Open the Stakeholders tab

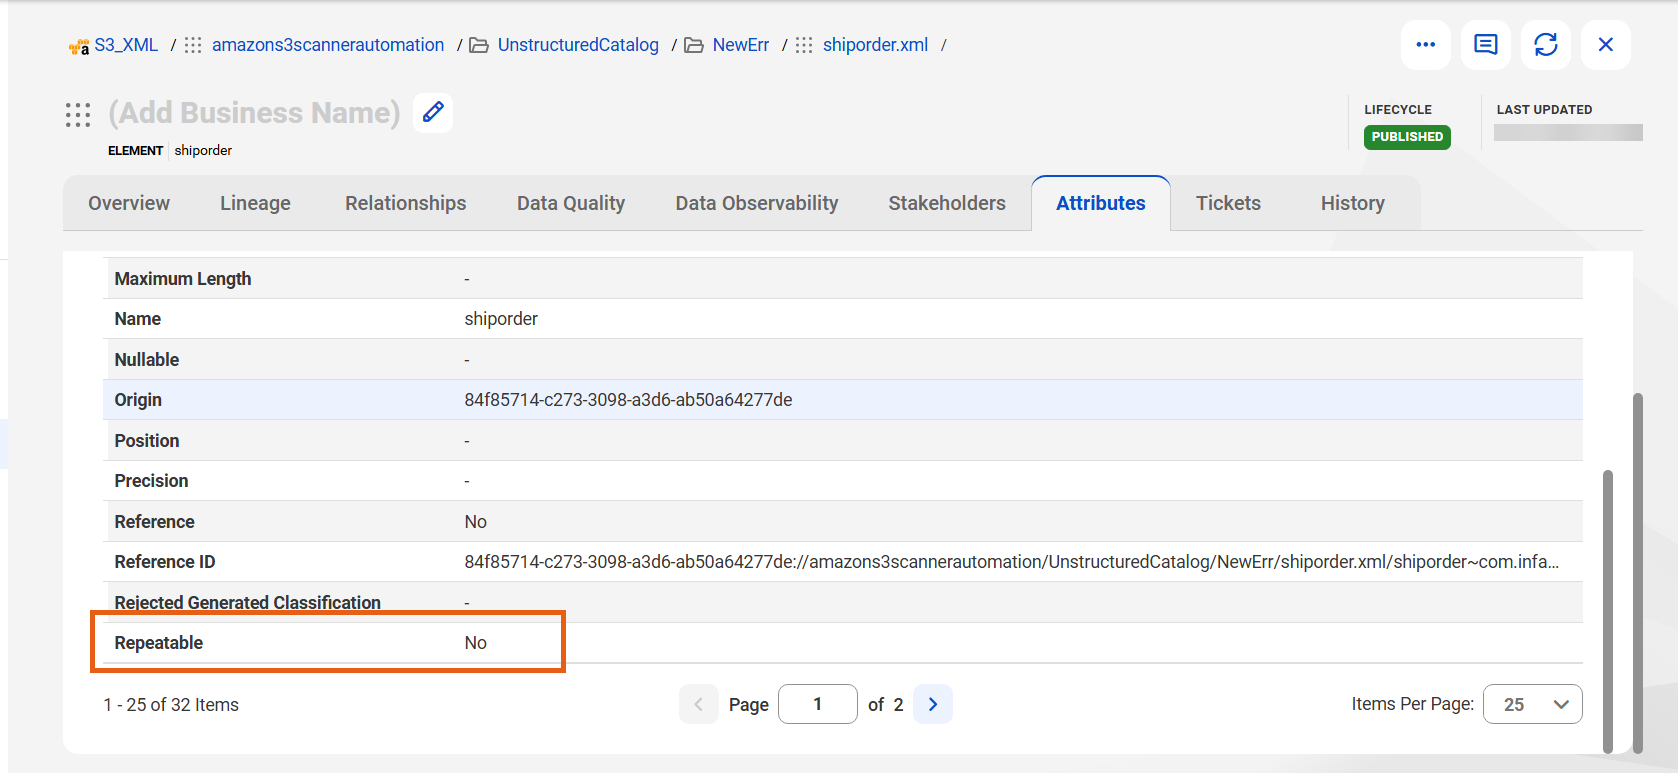coord(947,203)
